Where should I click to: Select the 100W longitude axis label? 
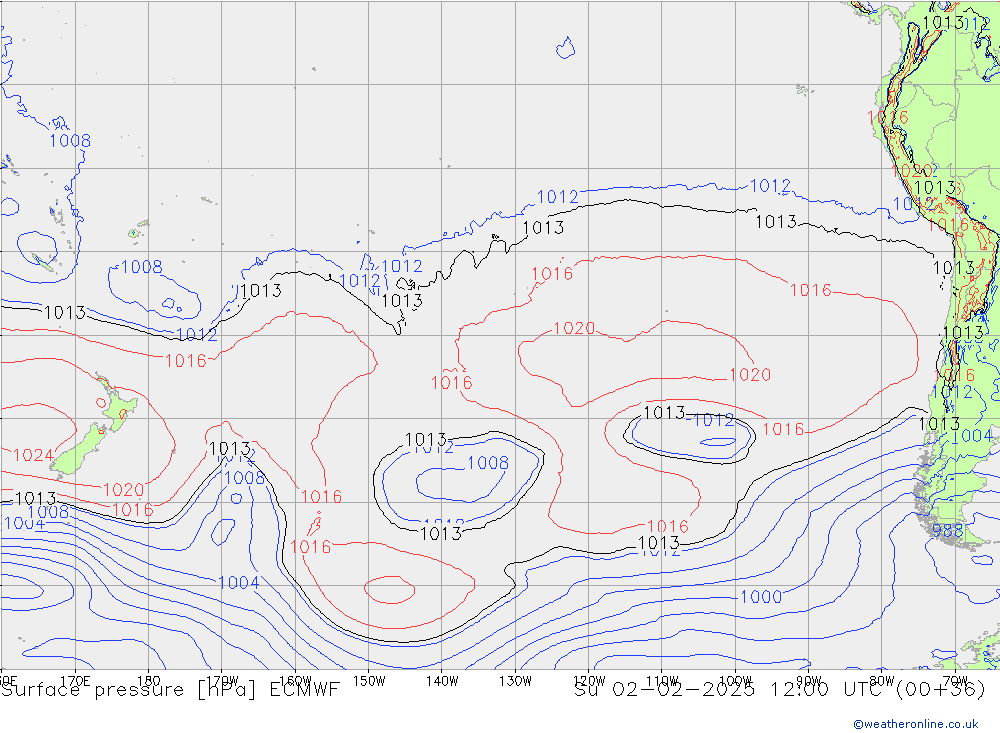(x=735, y=679)
